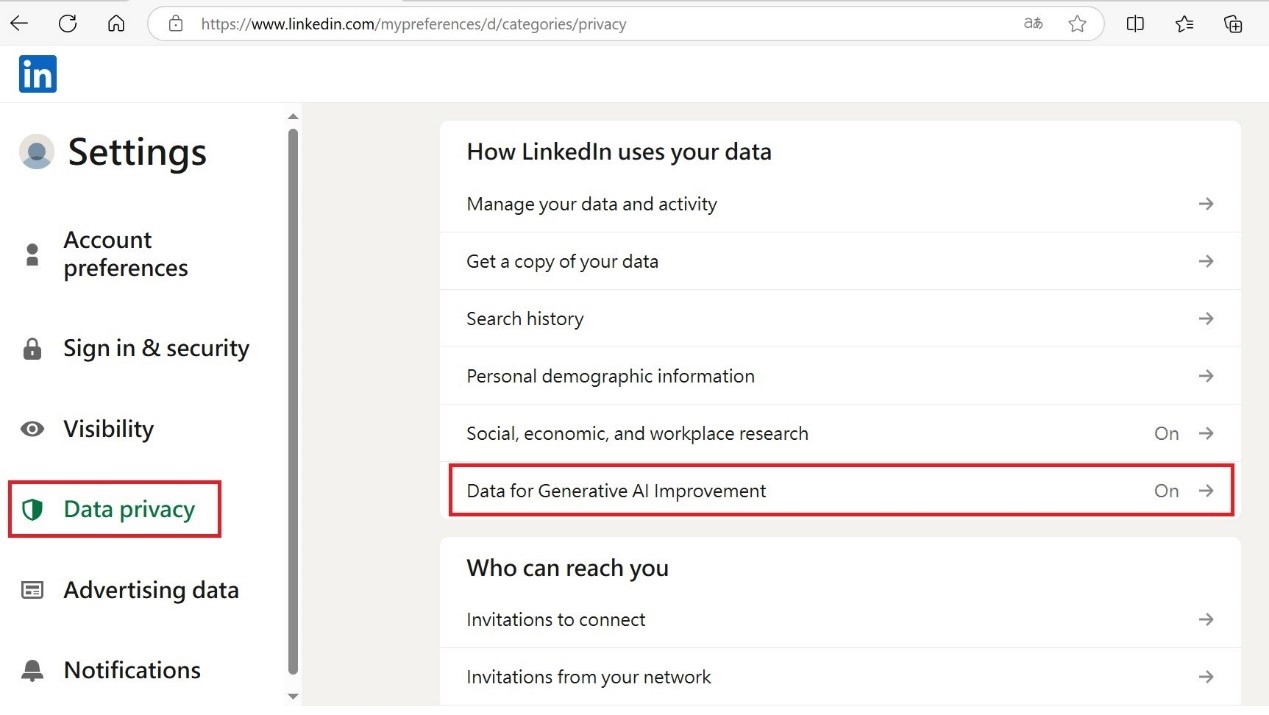The image size is (1269, 715).
Task: Click arrow for Social, economic, and workplace research
Action: 1206,433
